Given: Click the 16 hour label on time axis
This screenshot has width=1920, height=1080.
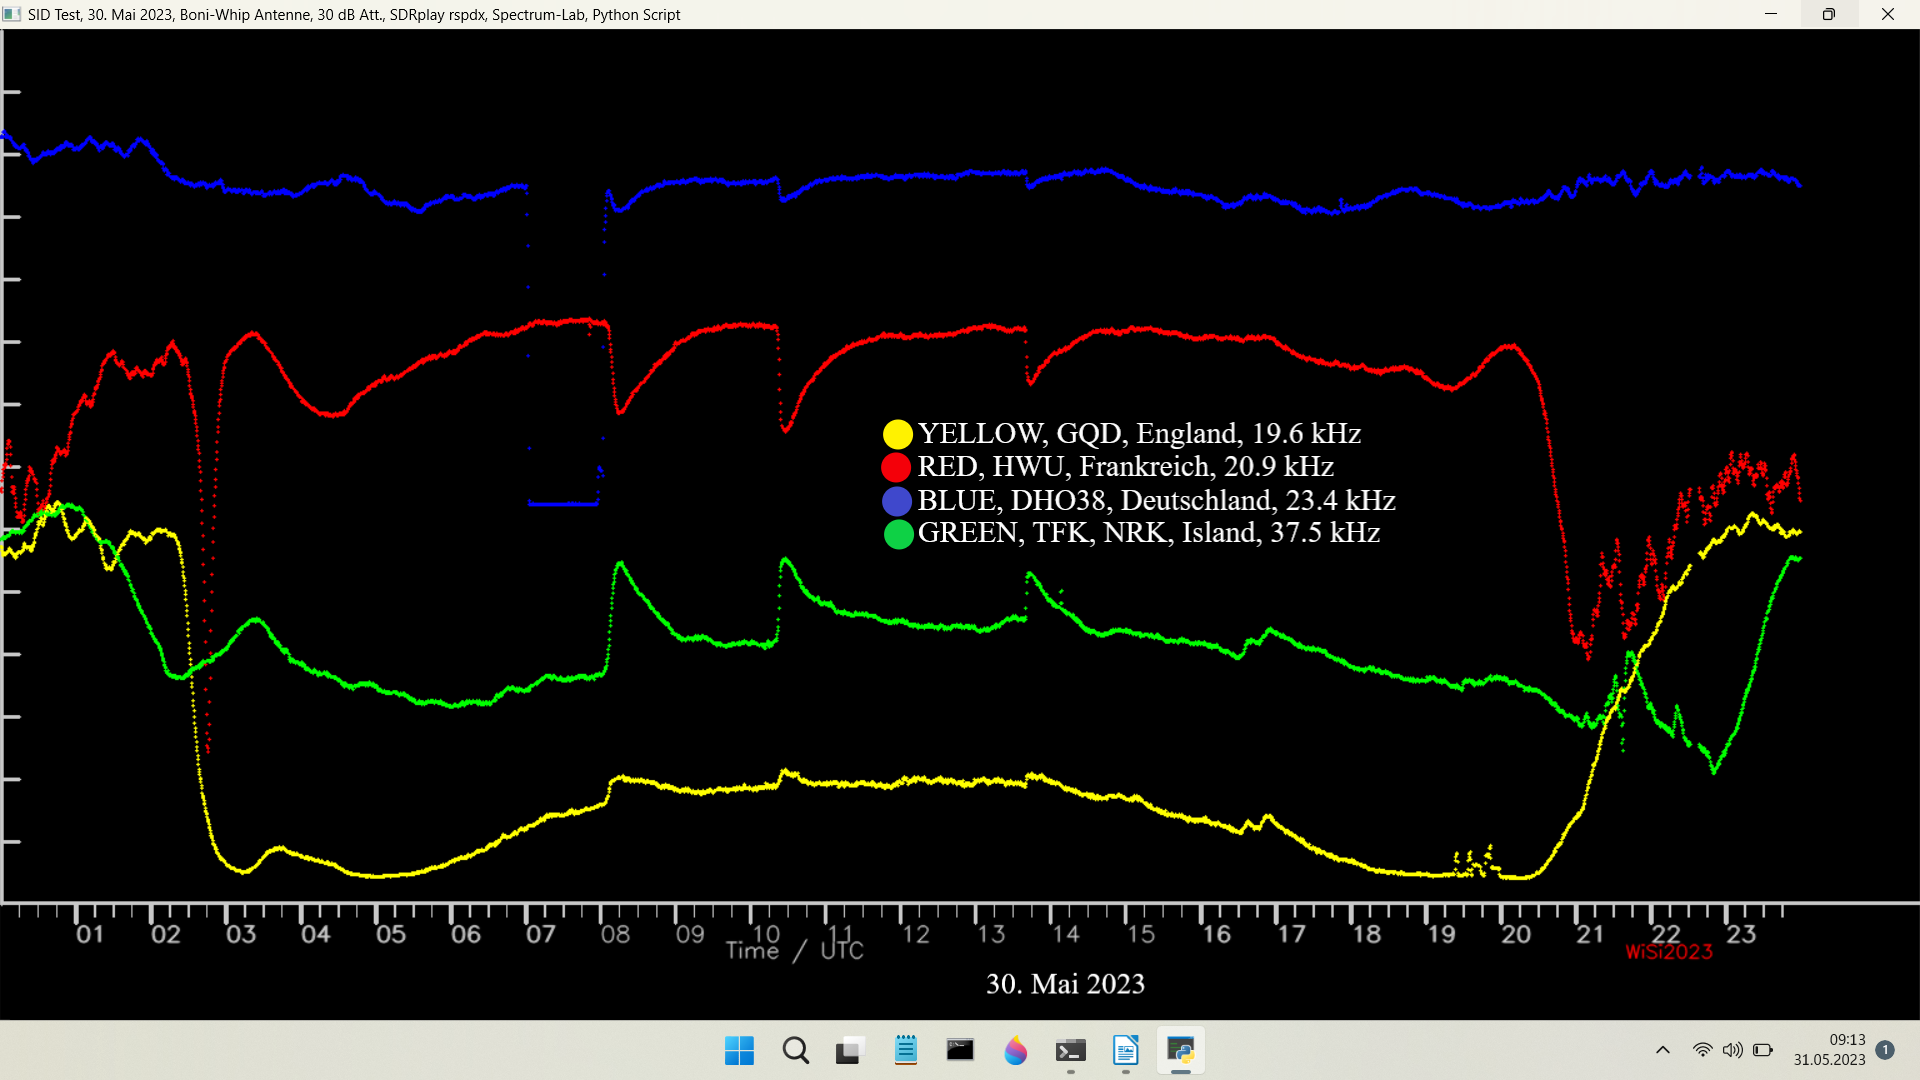Looking at the screenshot, I should point(1216,934).
